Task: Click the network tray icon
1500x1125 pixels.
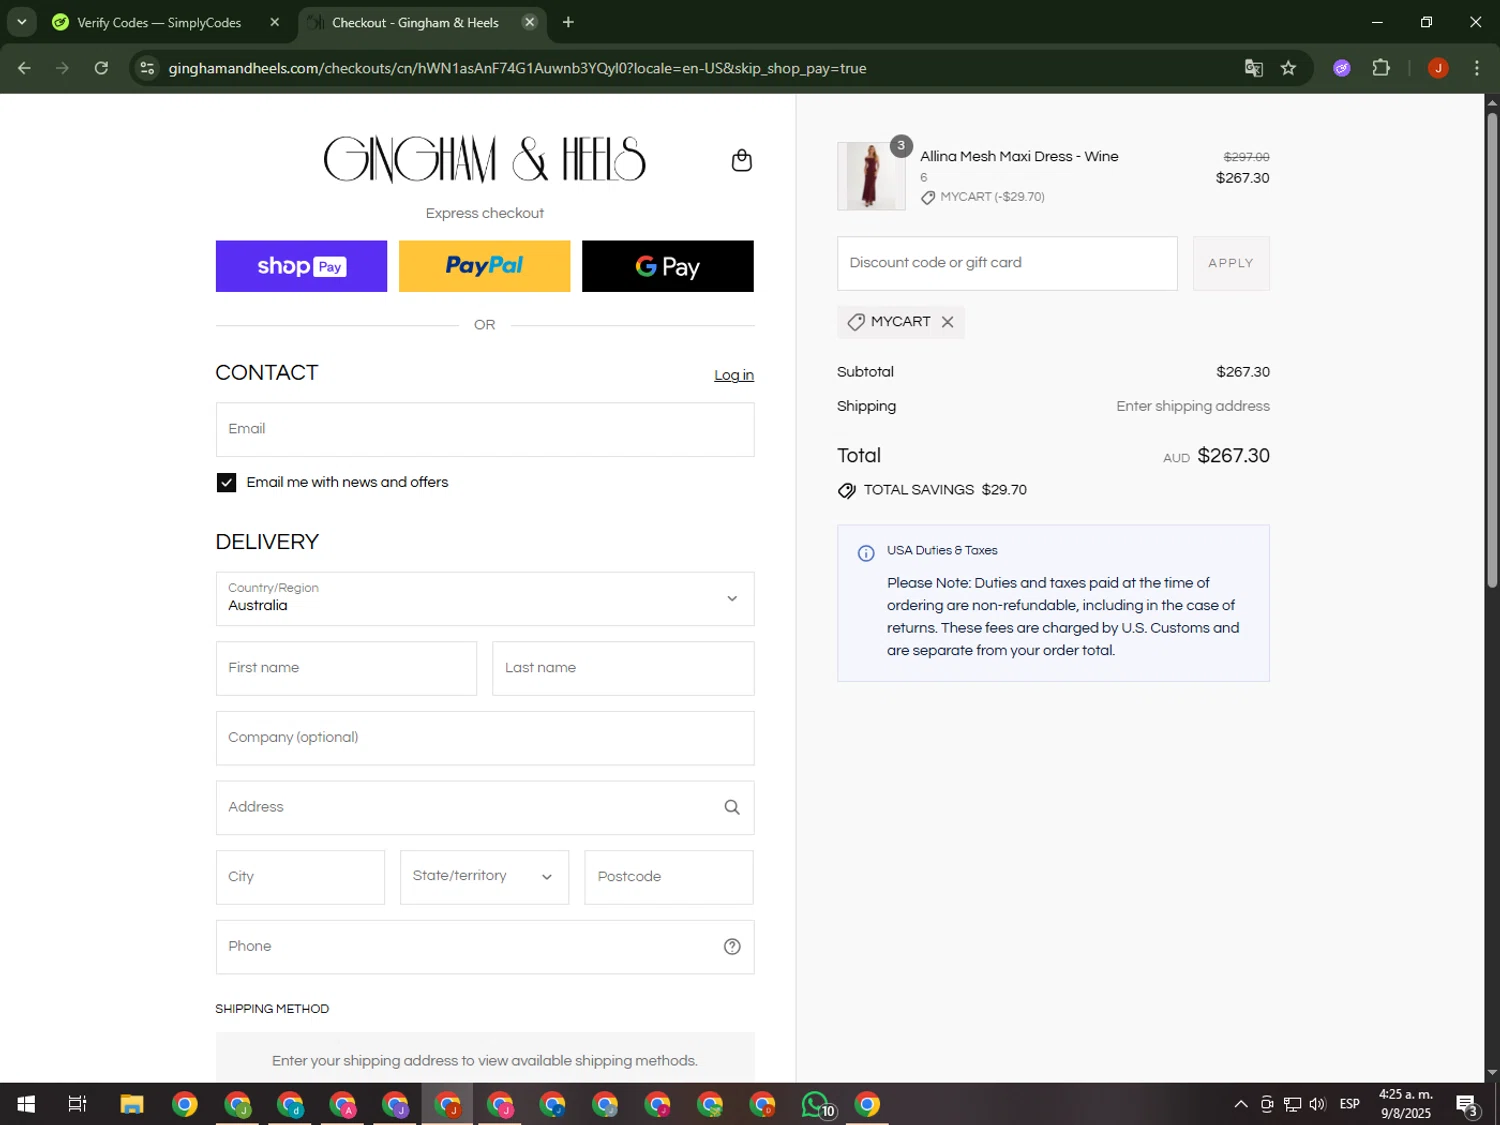Action: pos(1292,1104)
